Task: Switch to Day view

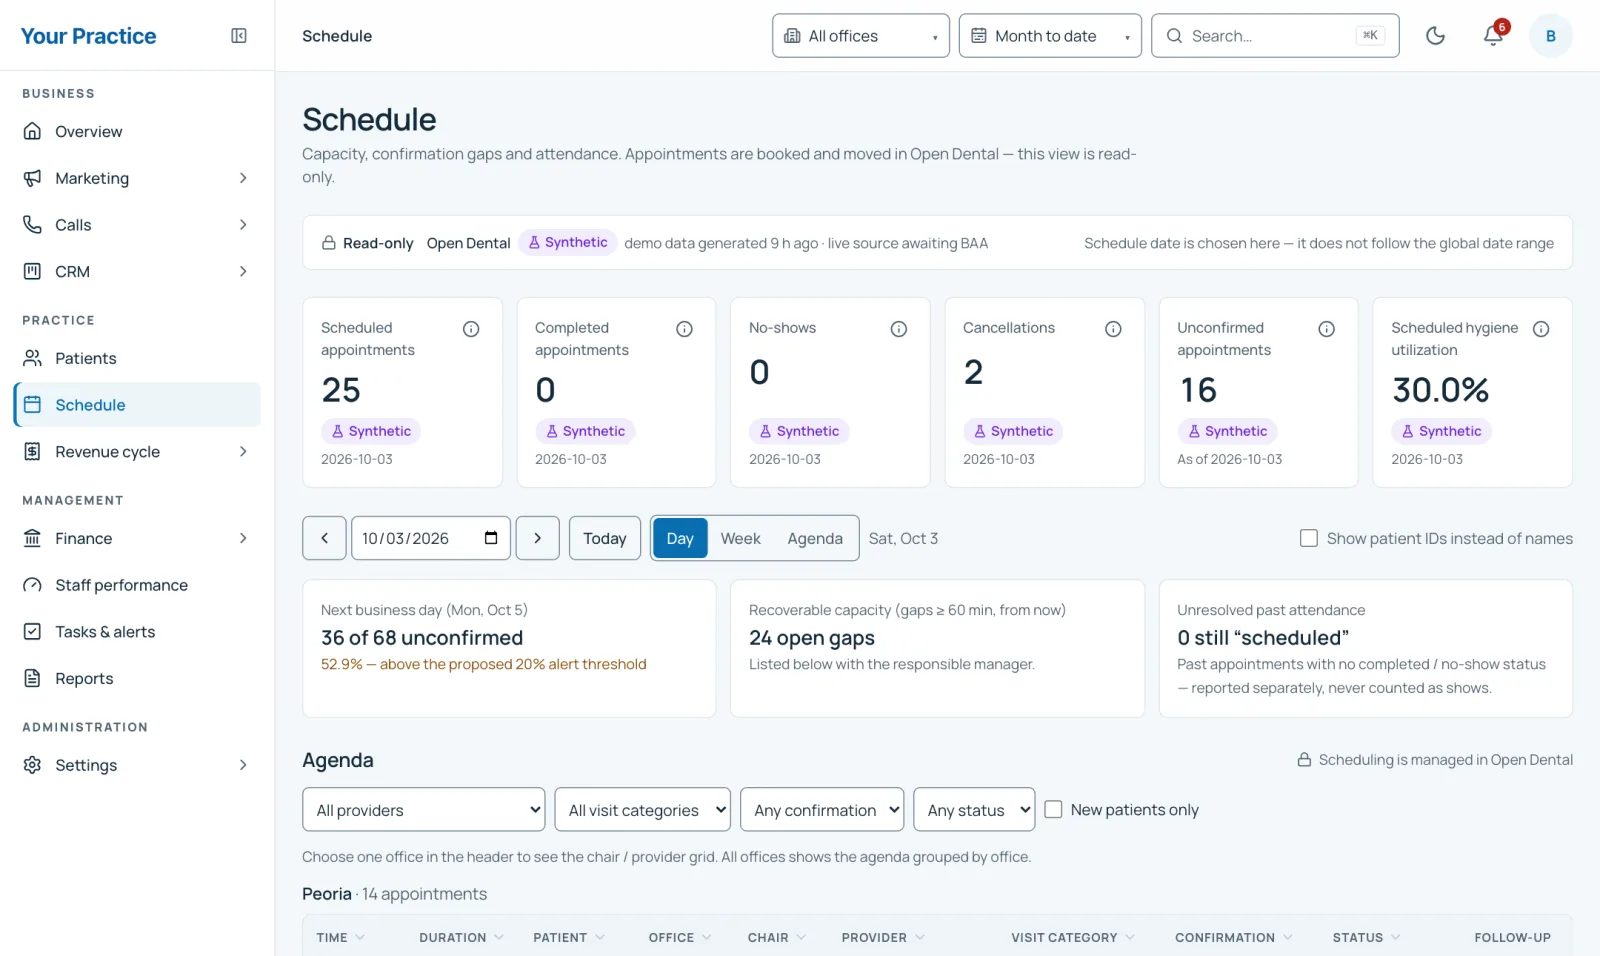Action: pyautogui.click(x=680, y=538)
